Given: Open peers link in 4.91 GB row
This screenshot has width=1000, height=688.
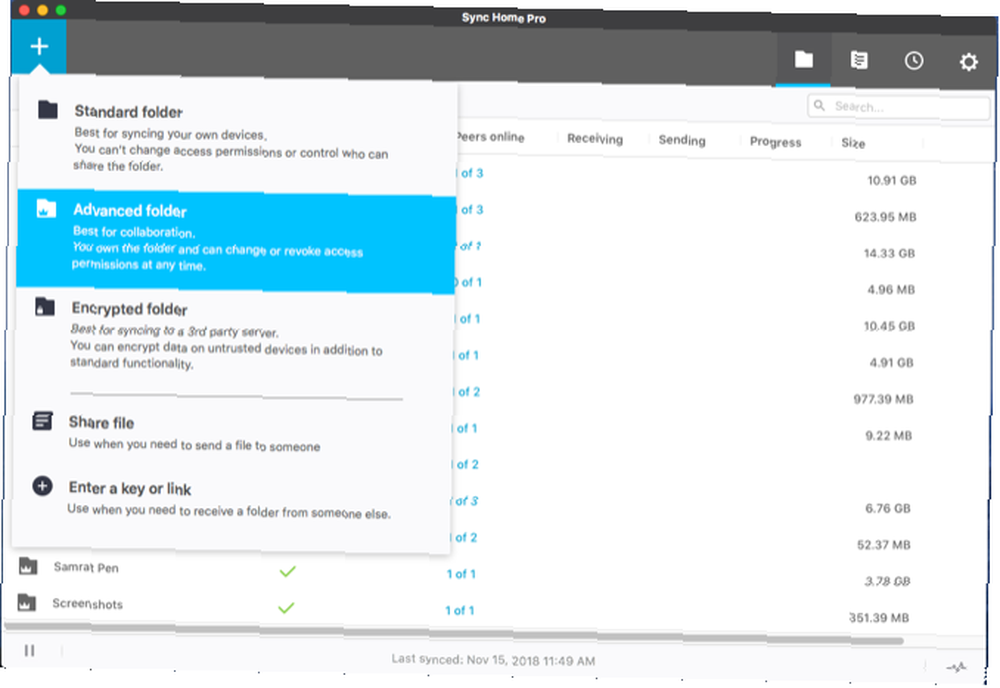Looking at the screenshot, I should pyautogui.click(x=467, y=355).
